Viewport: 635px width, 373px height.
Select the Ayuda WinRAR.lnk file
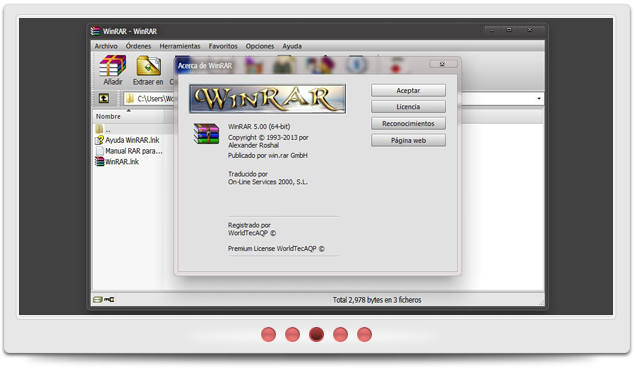(x=127, y=140)
